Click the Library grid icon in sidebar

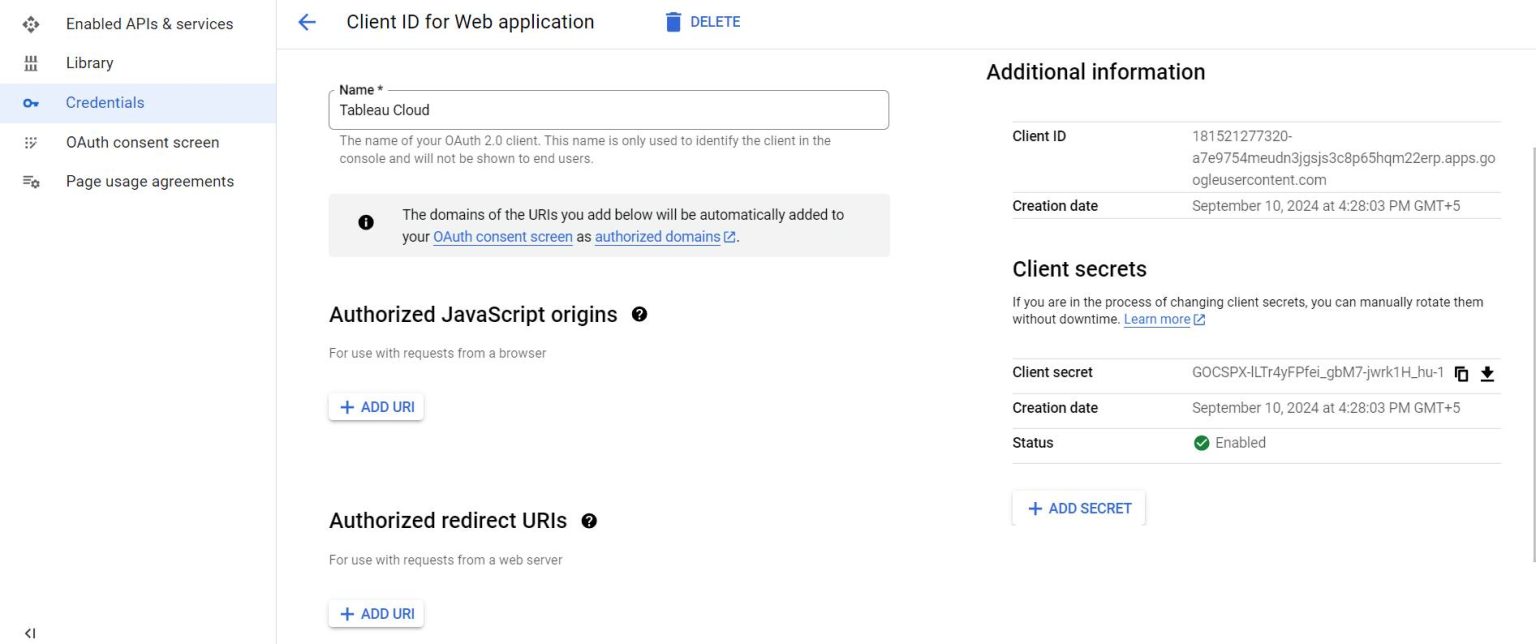point(30,62)
